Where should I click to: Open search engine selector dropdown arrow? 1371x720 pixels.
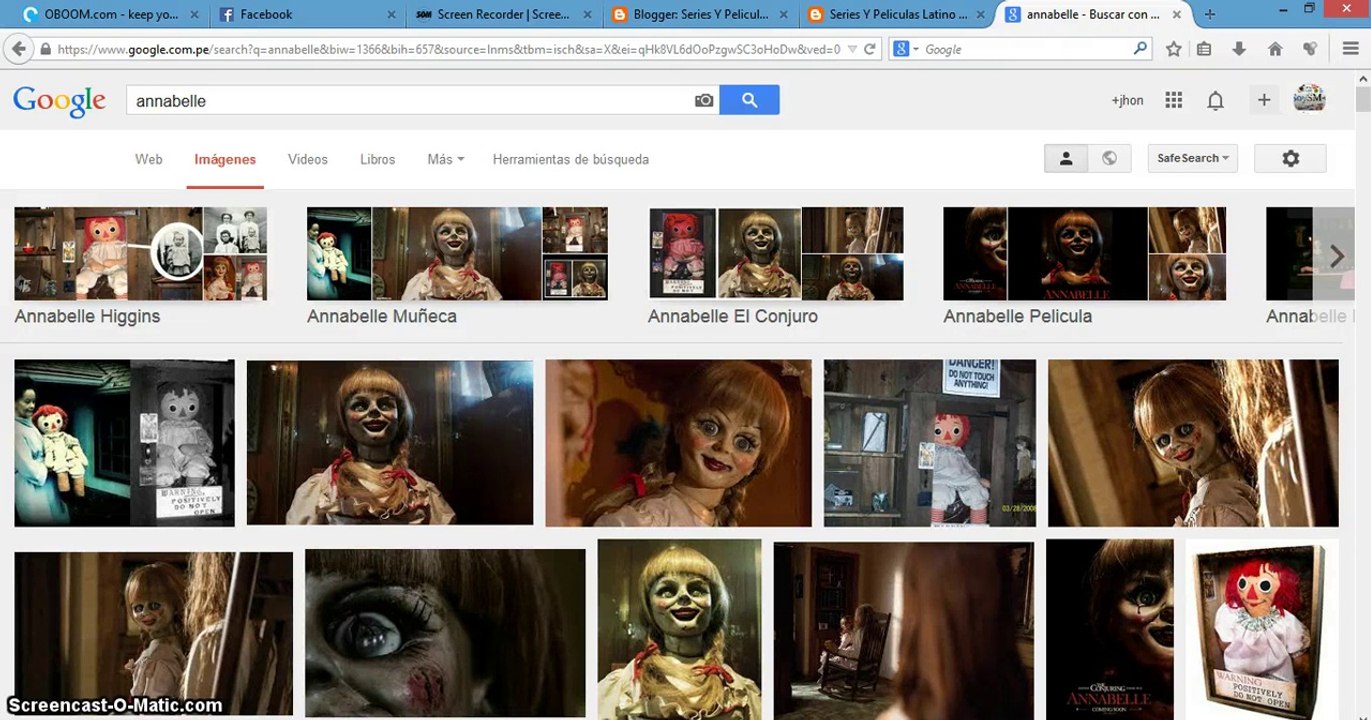[x=906, y=49]
